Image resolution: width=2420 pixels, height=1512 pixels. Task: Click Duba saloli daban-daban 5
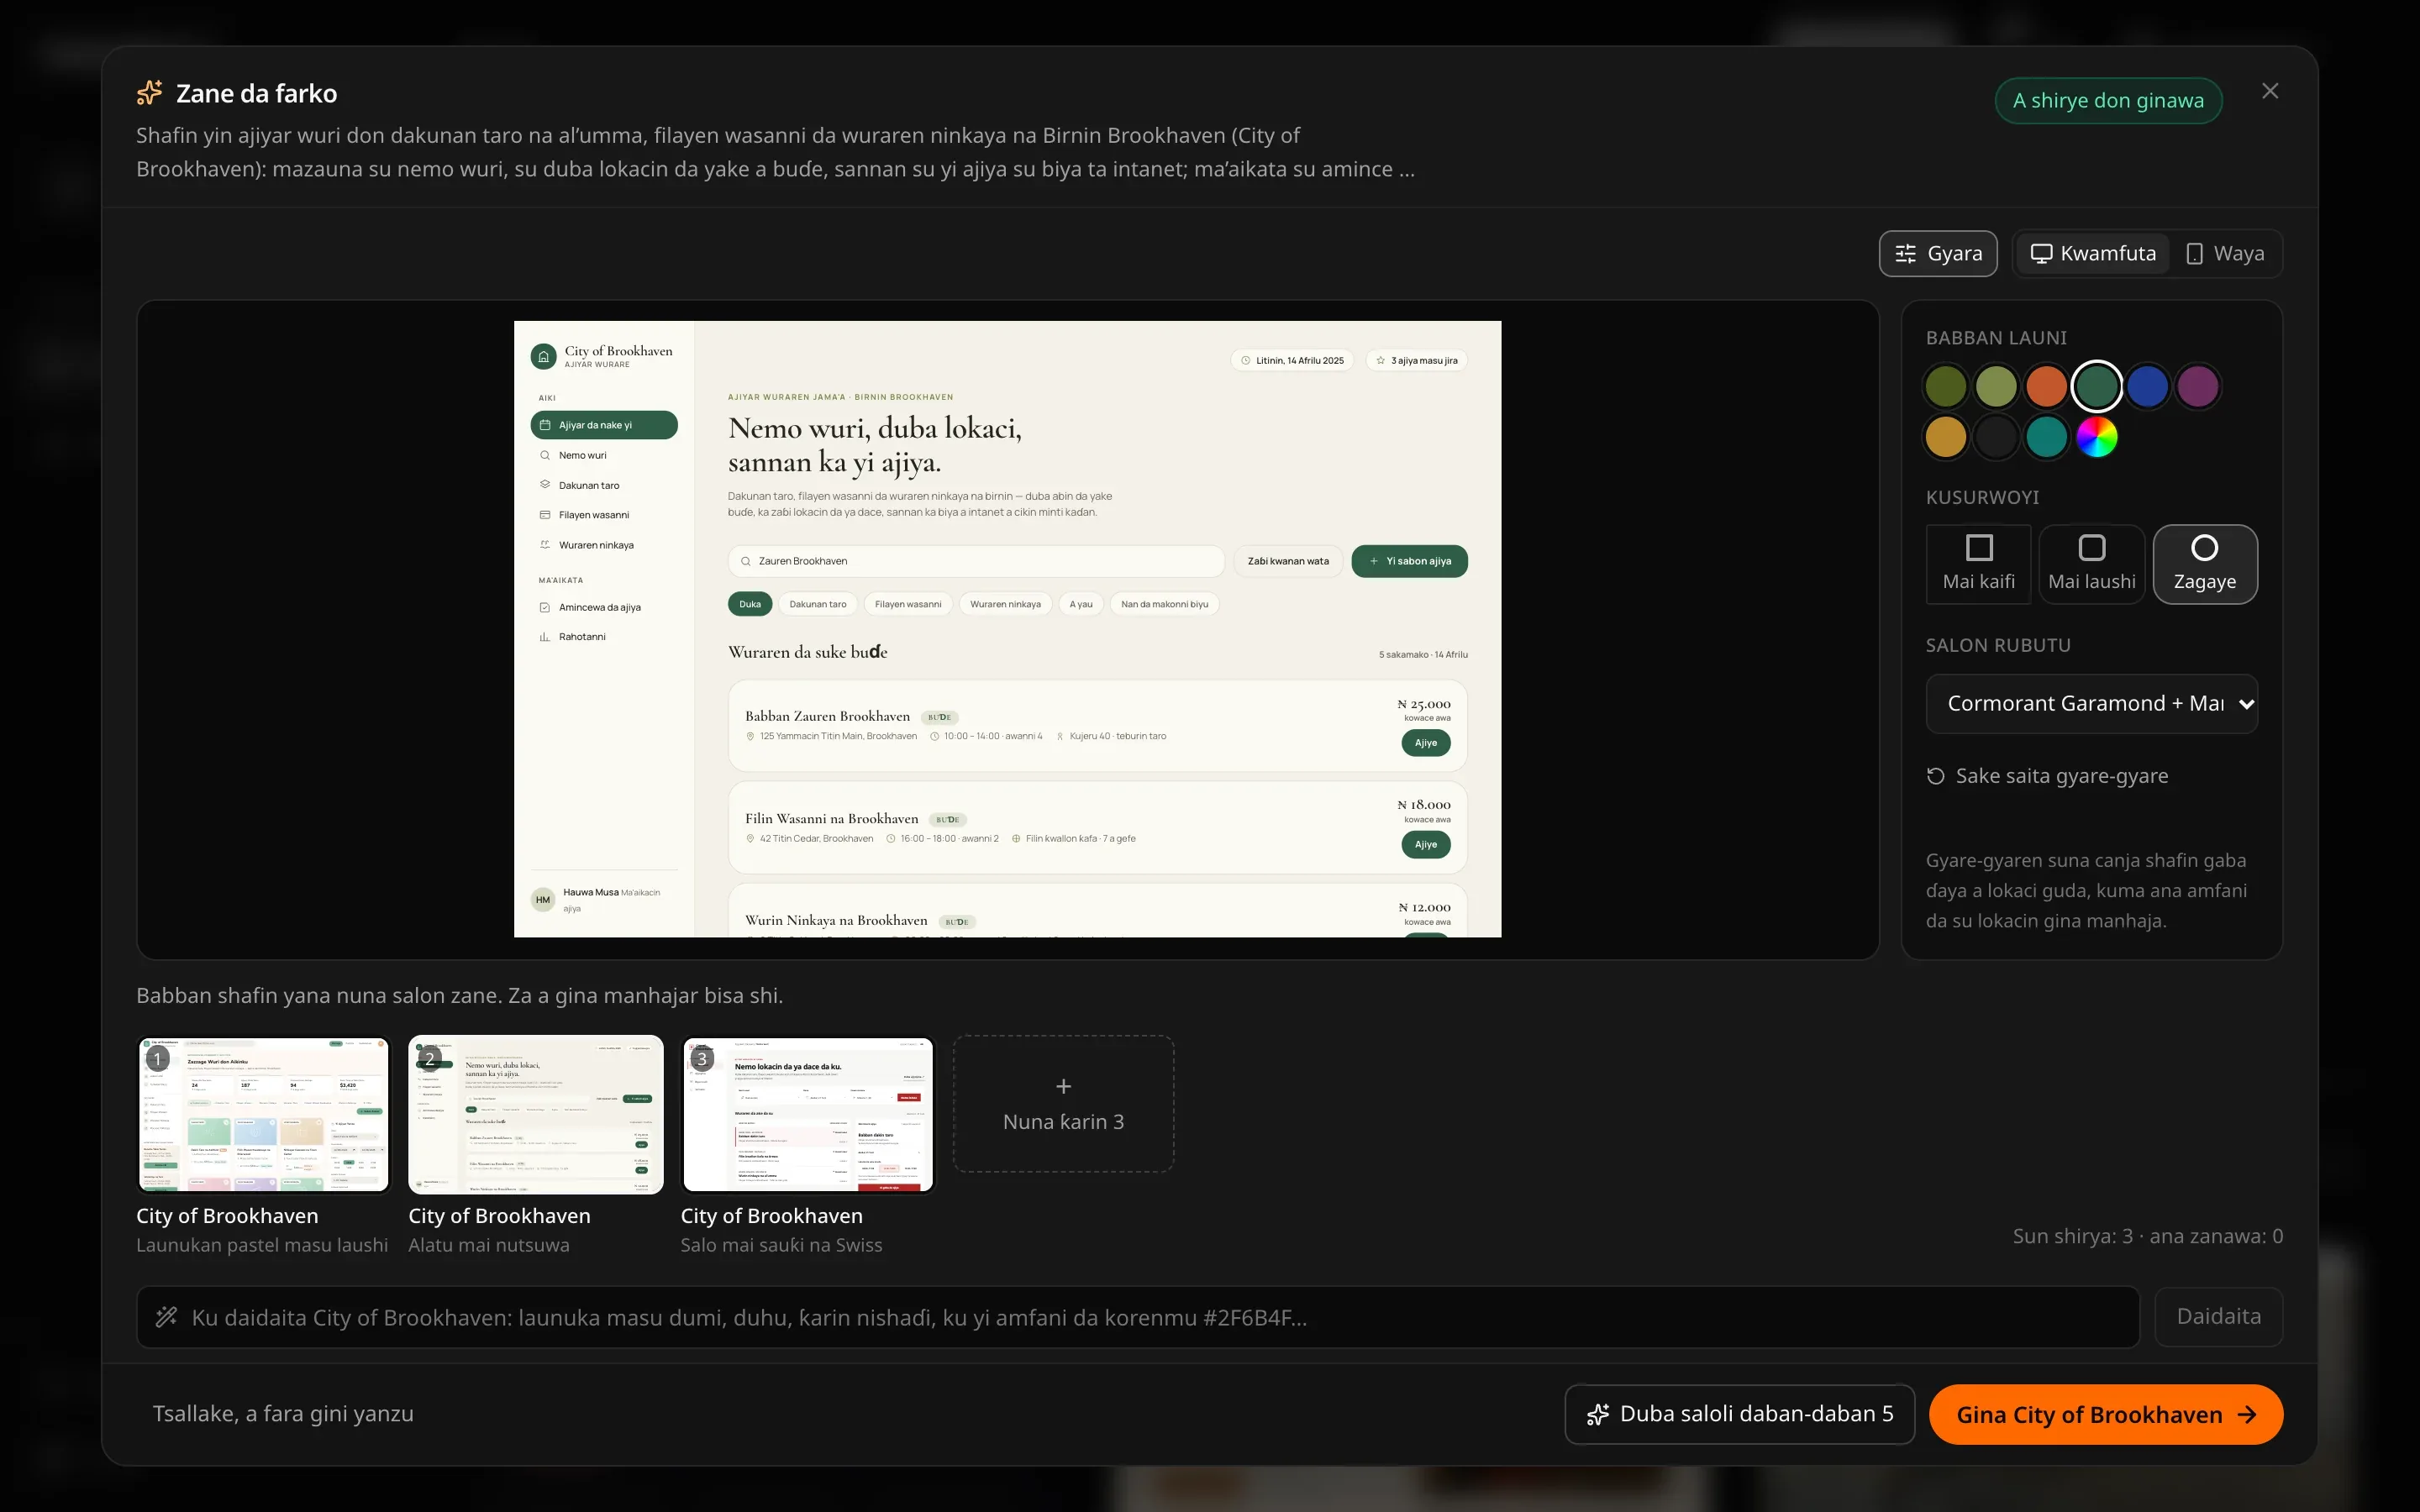pos(1739,1414)
